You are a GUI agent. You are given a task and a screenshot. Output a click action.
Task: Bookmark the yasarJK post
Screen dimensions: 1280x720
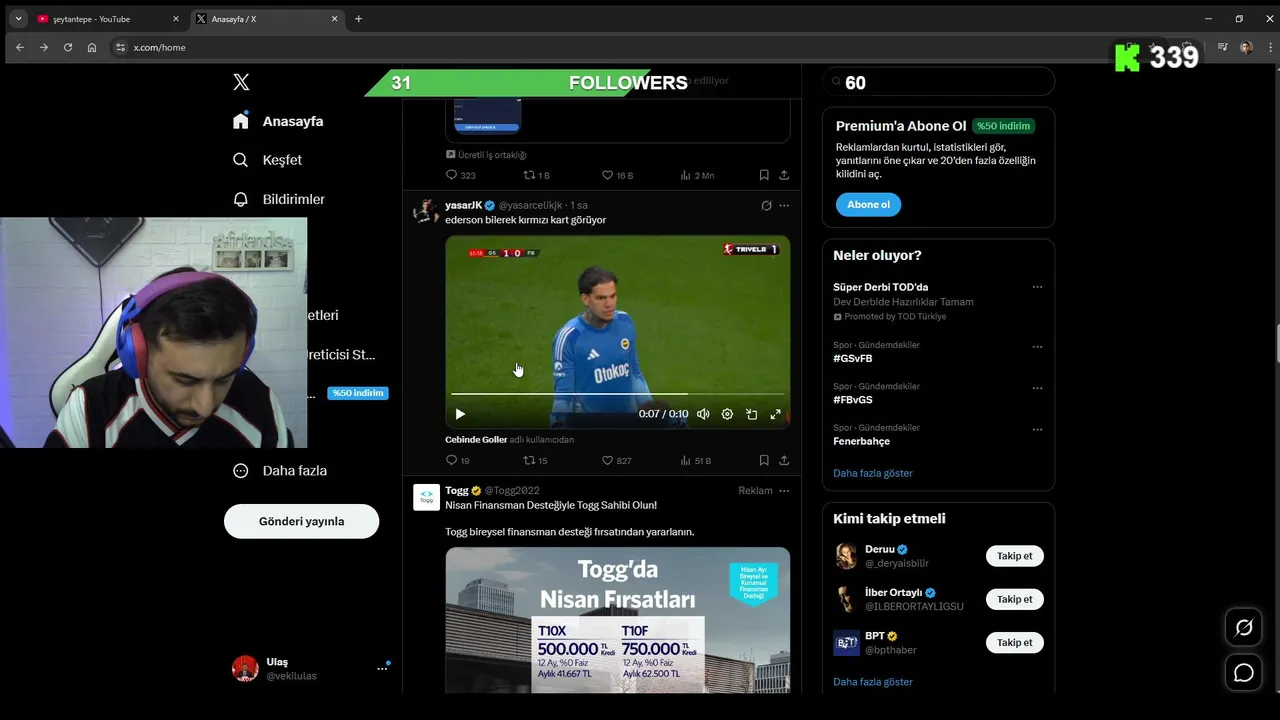(764, 461)
